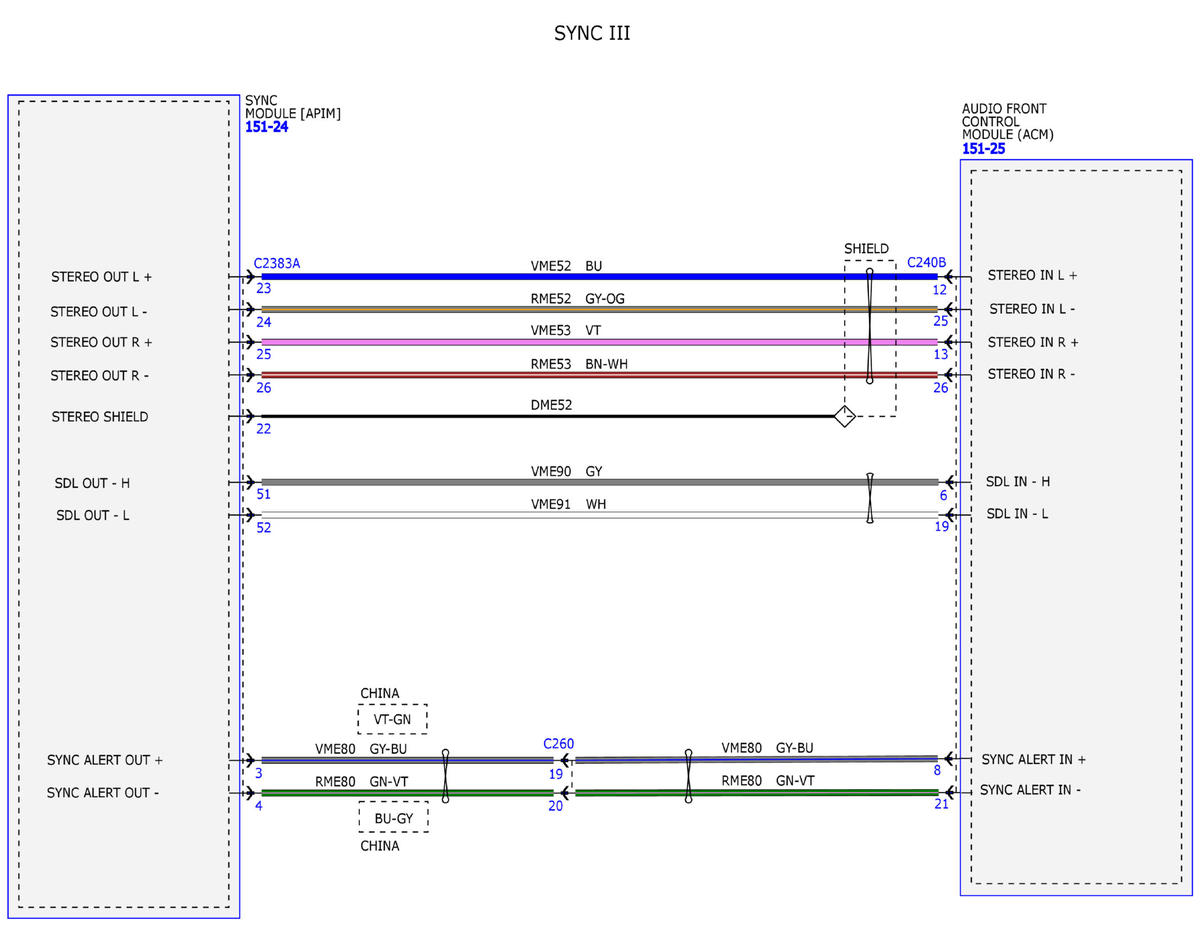Click pin number 12 at C240B

940,289
